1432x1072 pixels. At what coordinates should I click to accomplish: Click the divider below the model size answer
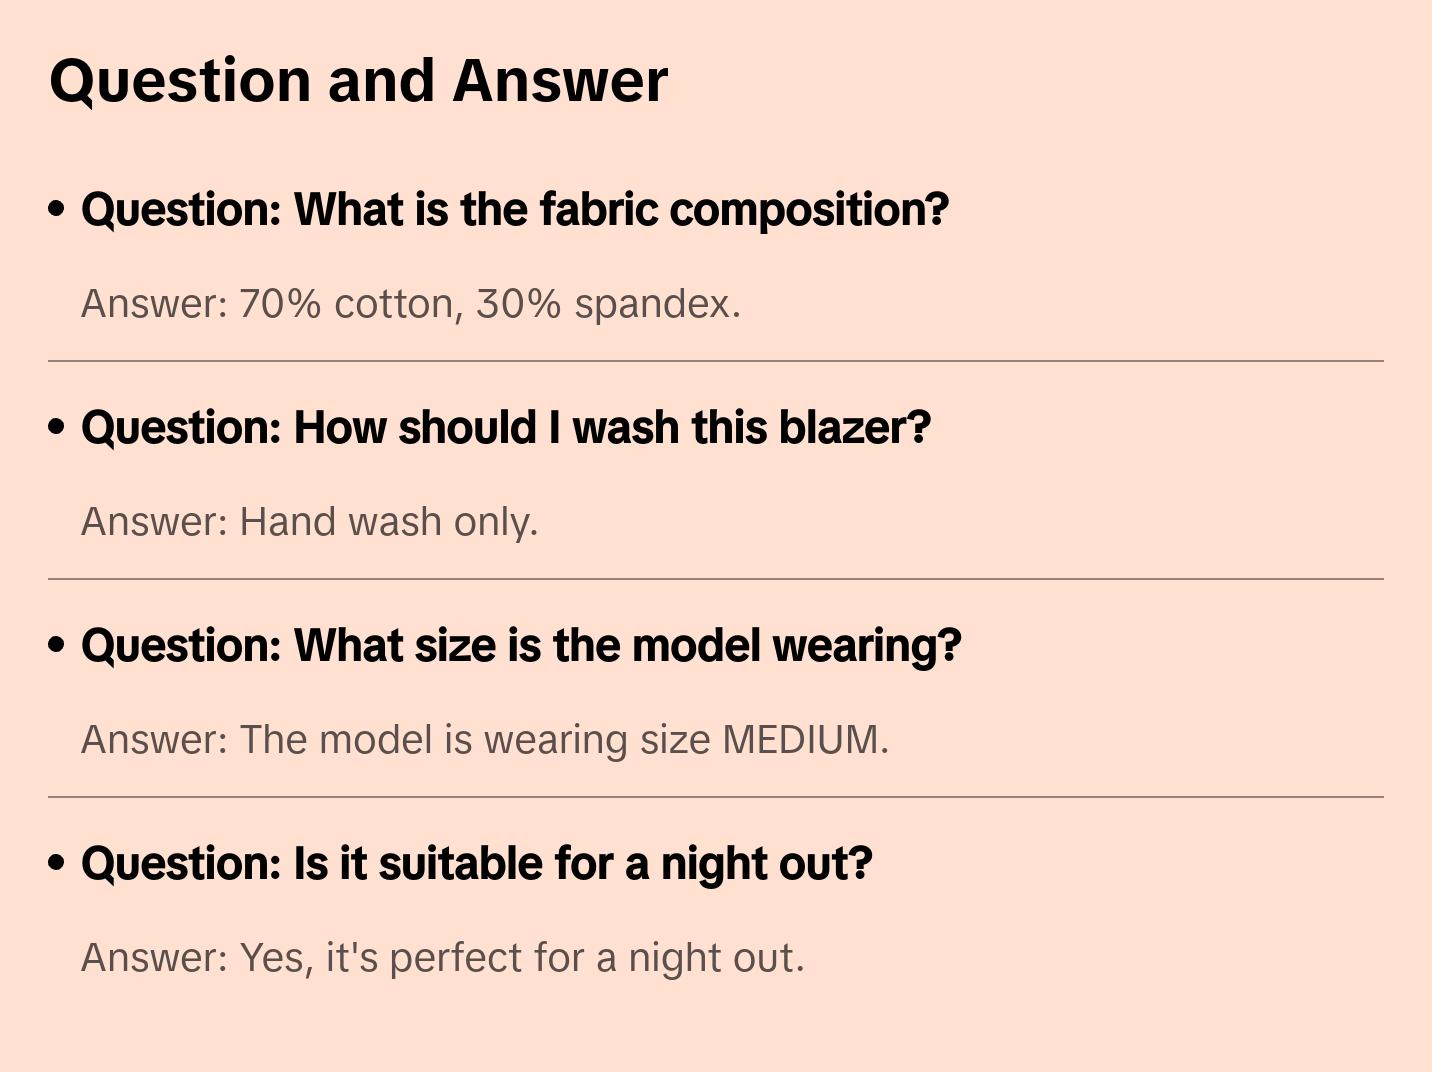point(715,797)
